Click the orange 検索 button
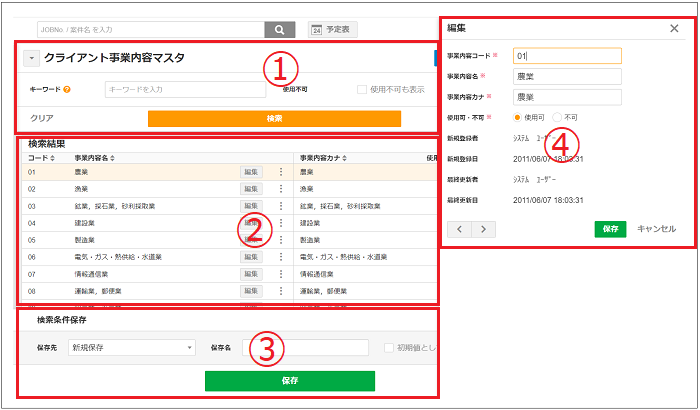This screenshot has height=410, width=700. 274,118
